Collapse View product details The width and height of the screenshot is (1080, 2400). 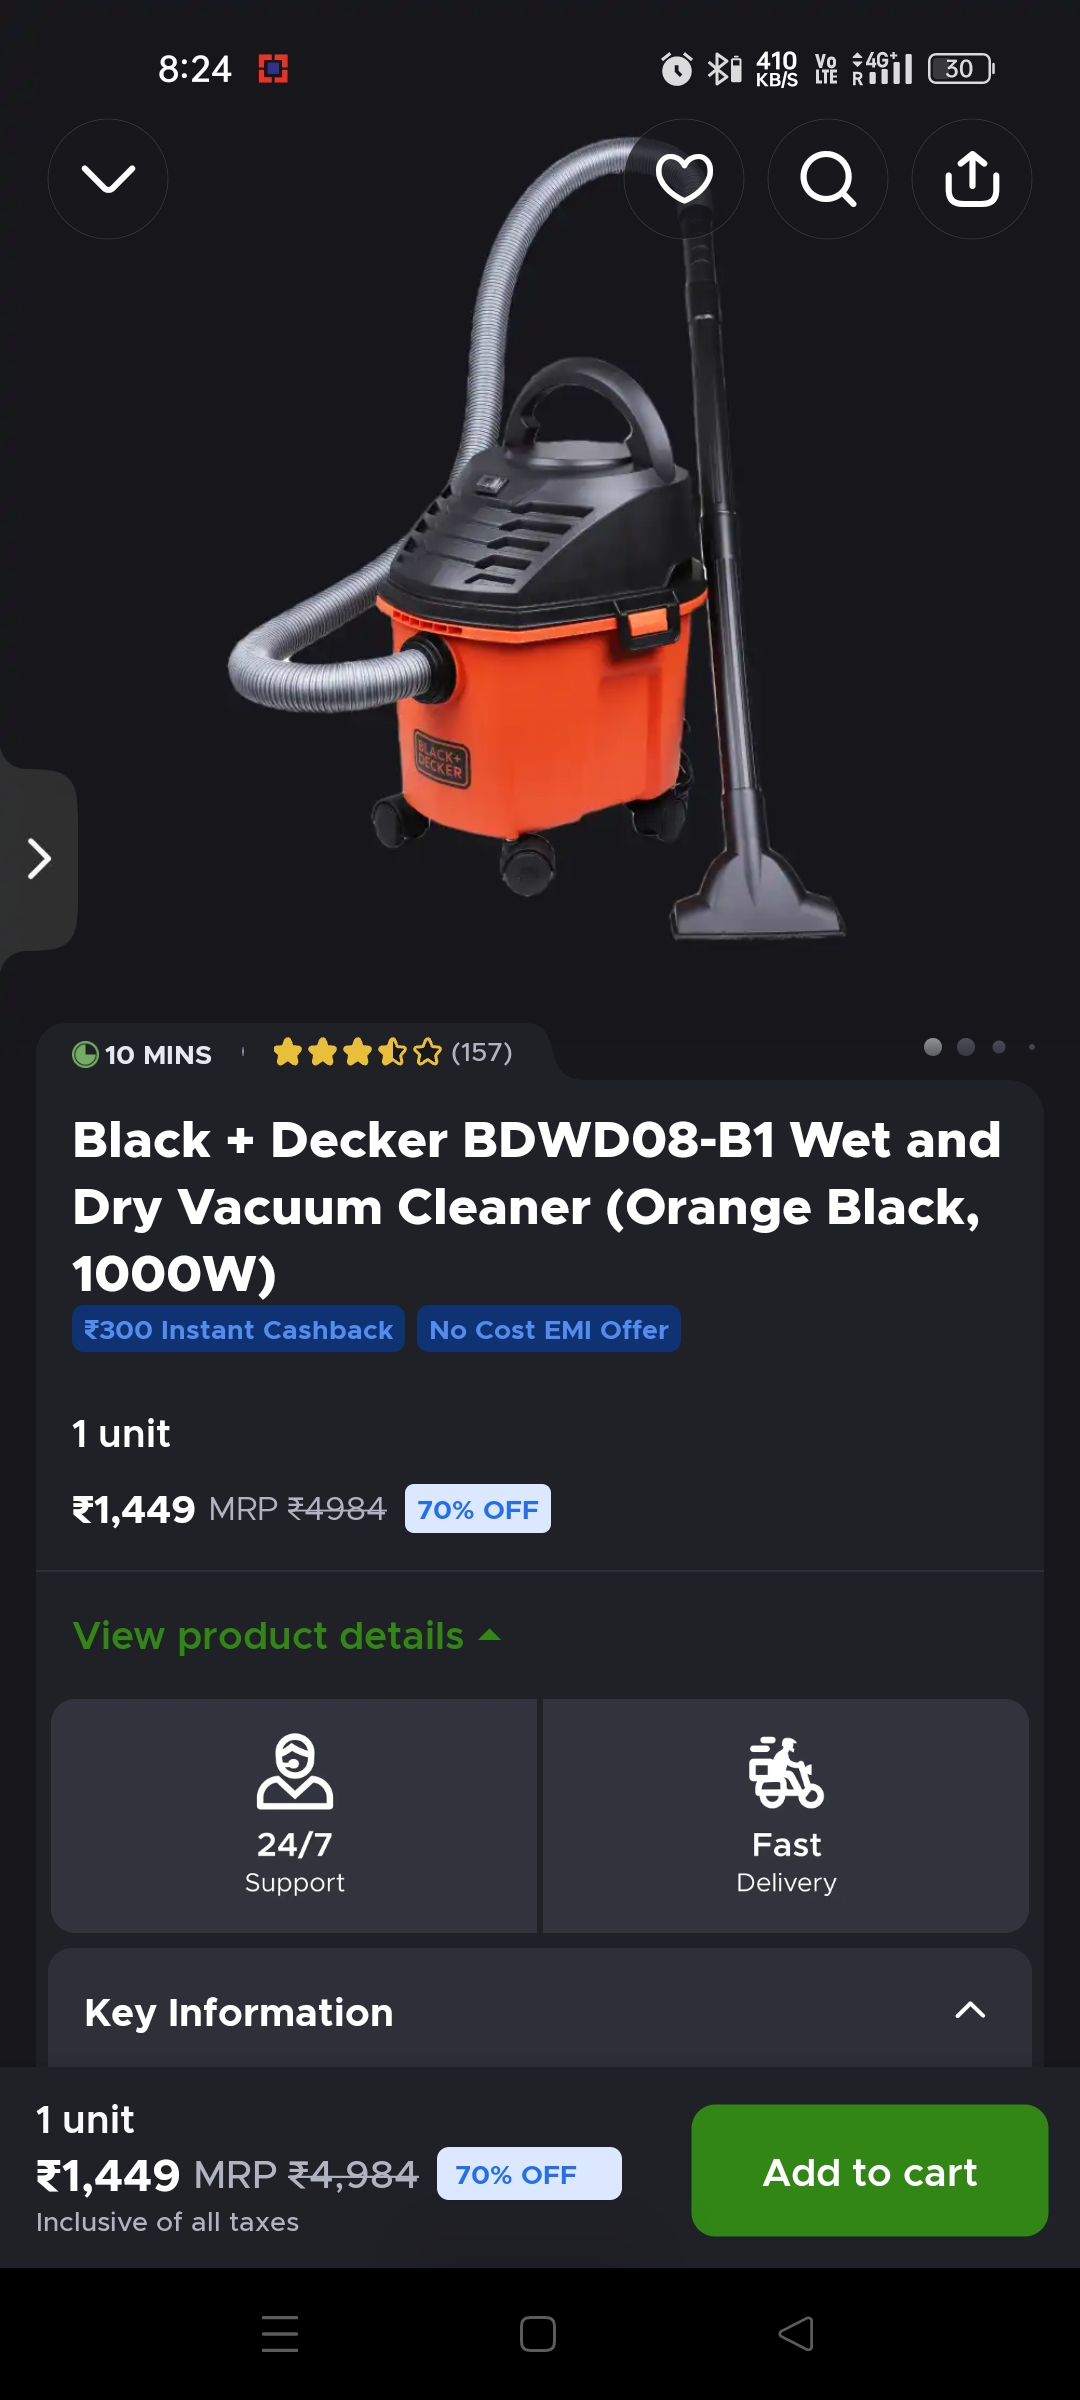[287, 1636]
